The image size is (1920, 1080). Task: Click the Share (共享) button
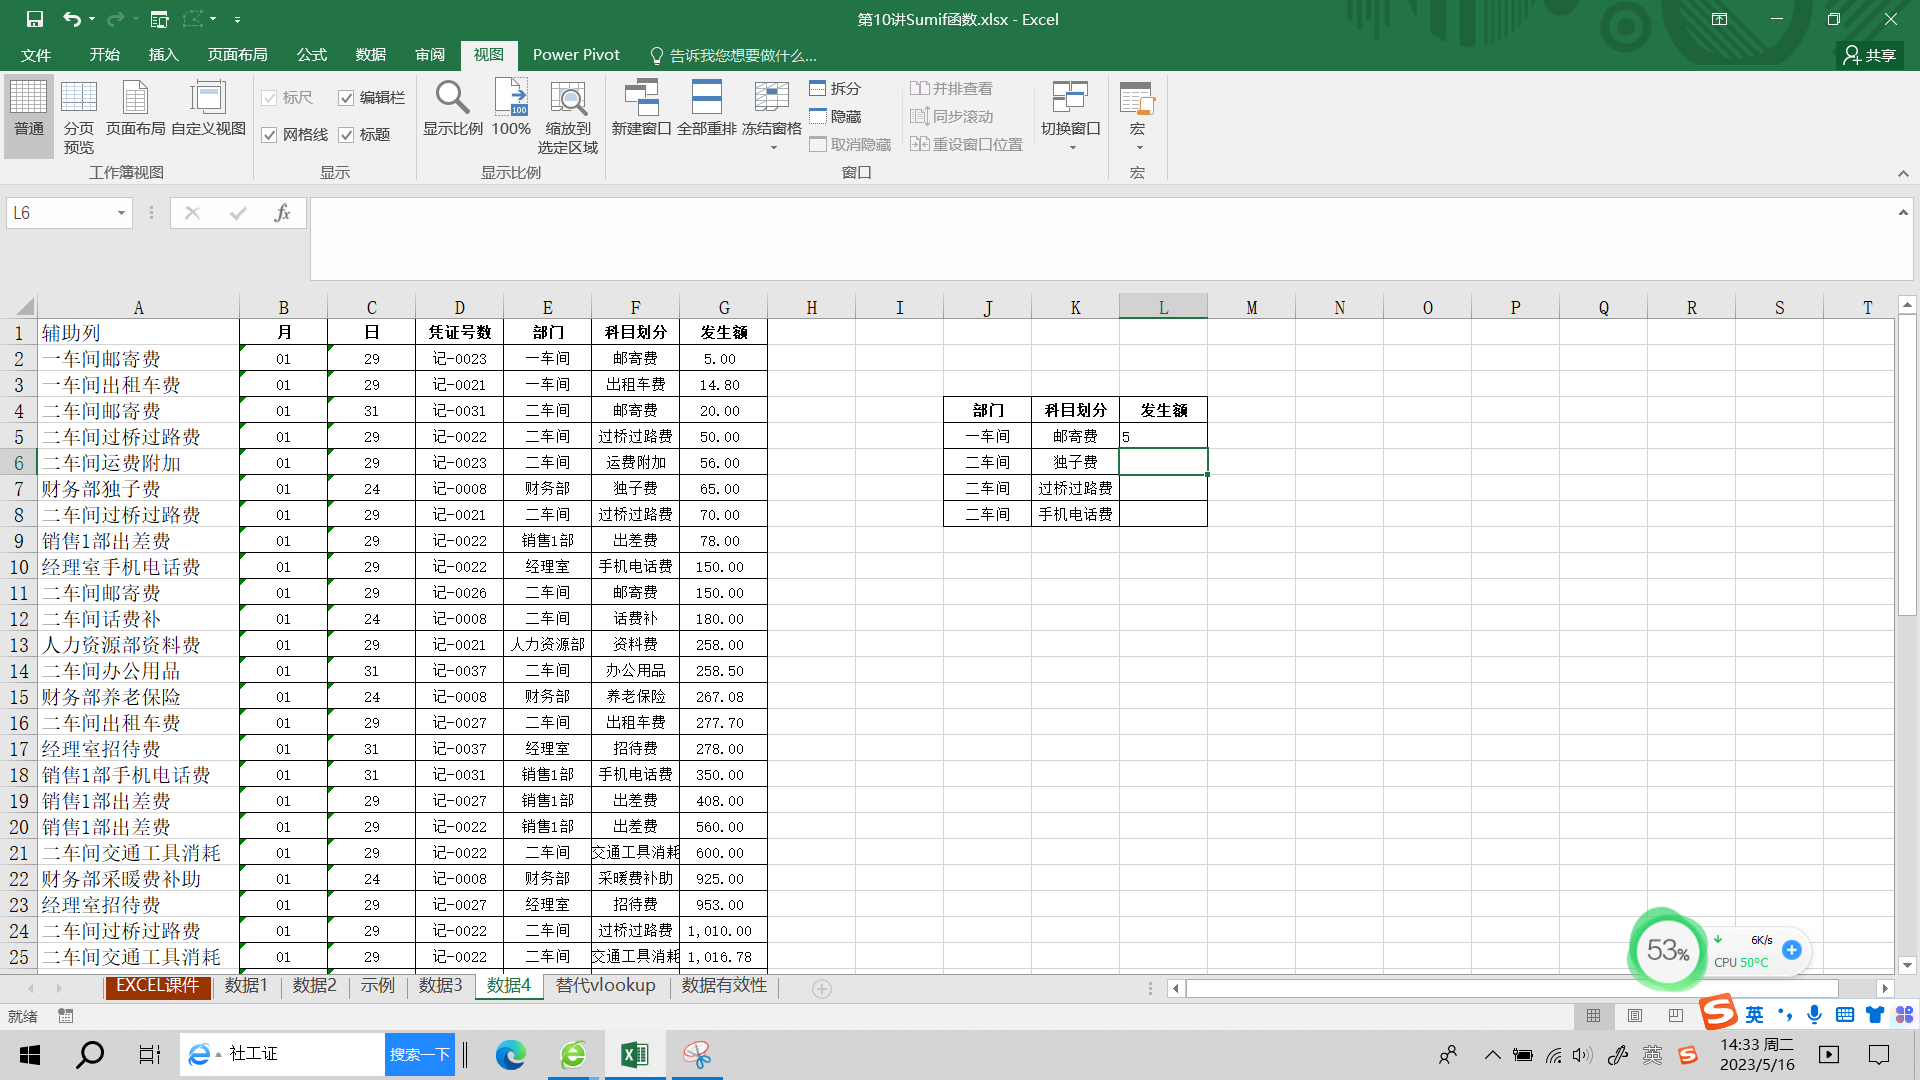click(1869, 55)
